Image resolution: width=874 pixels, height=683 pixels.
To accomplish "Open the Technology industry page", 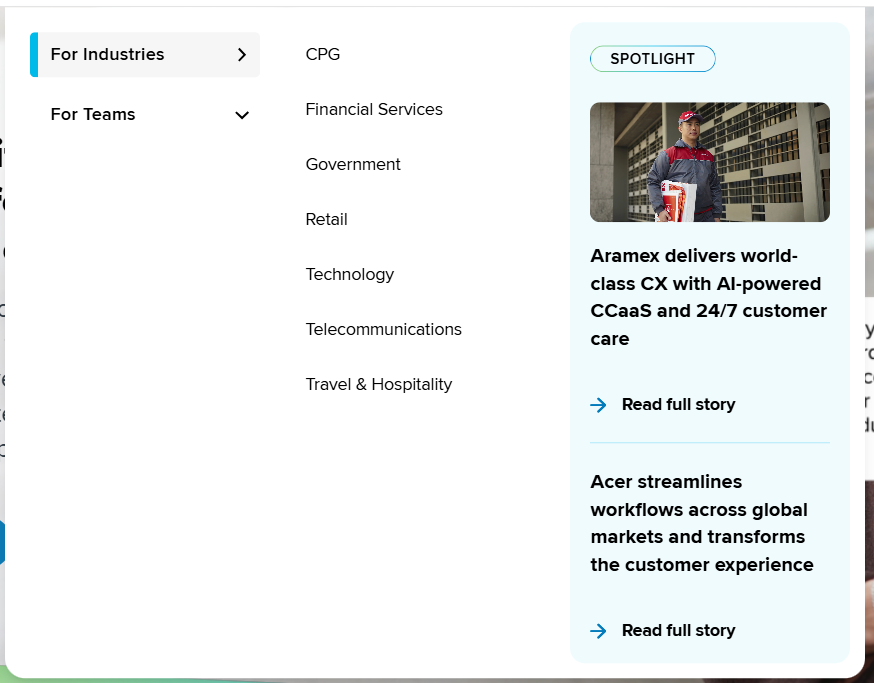I will (x=350, y=274).
